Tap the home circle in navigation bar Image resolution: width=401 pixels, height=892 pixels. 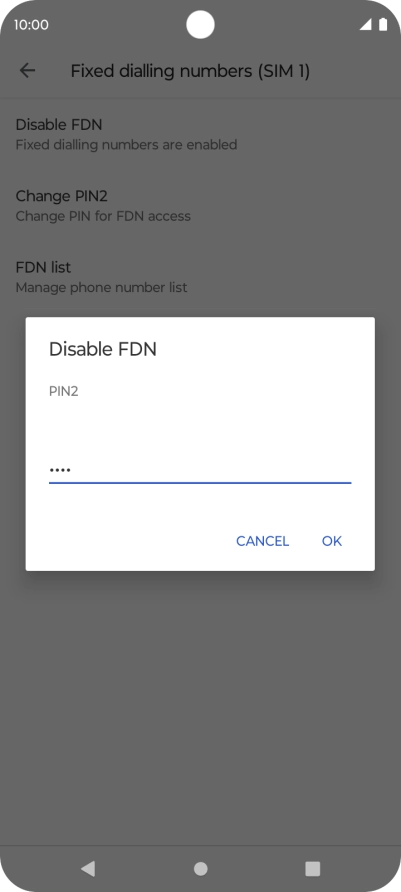(200, 868)
